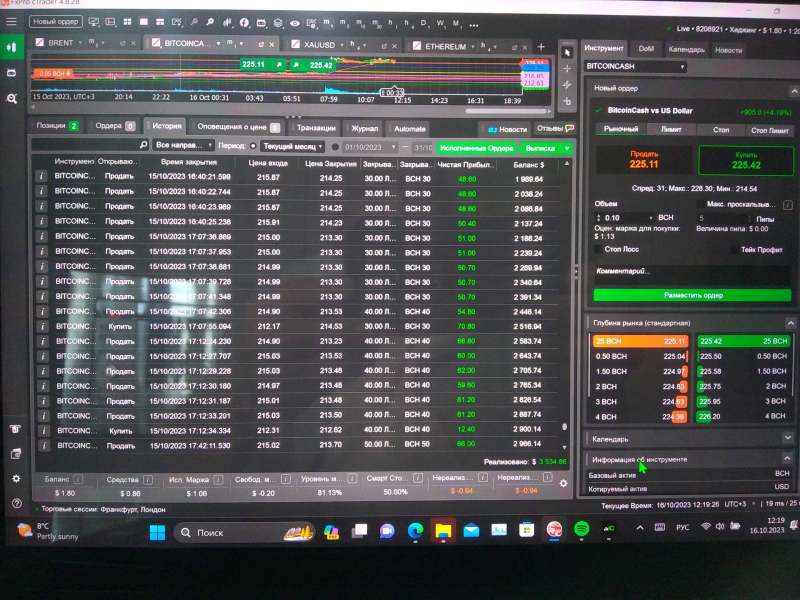Screen dimensions: 800x600
Task: Switch to the DoM tab
Action: pos(646,49)
